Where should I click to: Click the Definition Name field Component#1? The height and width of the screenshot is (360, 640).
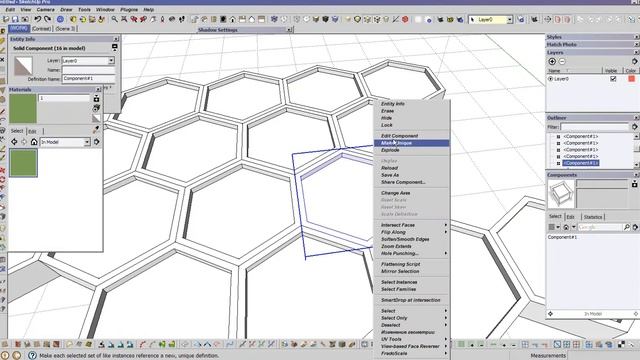89,78
